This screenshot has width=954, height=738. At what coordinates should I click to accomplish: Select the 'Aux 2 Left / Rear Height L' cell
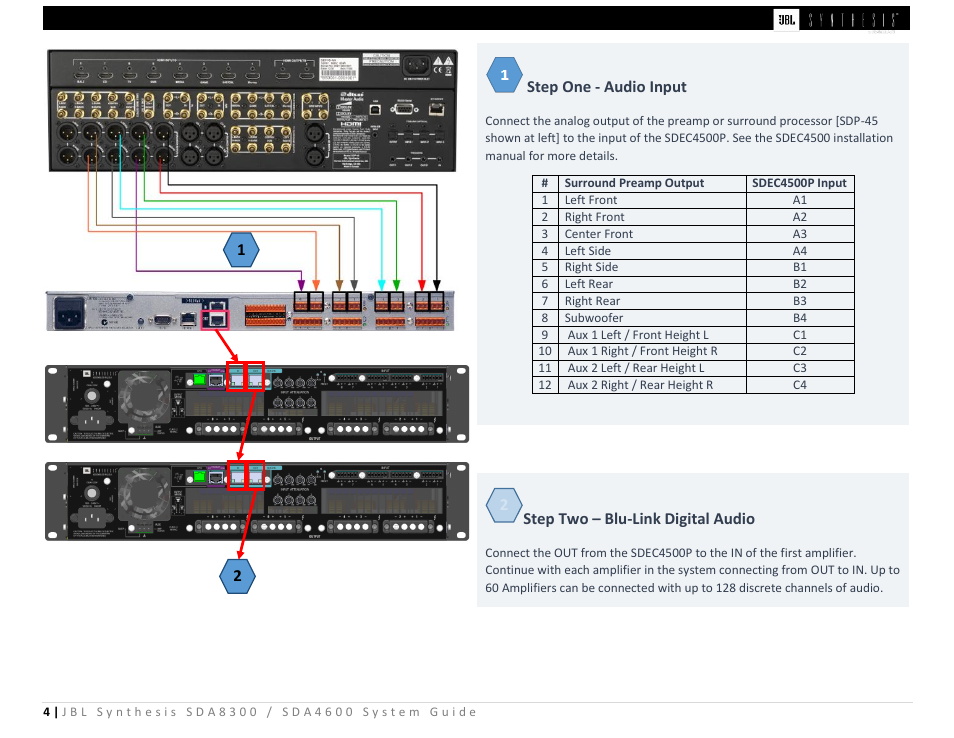pos(652,368)
